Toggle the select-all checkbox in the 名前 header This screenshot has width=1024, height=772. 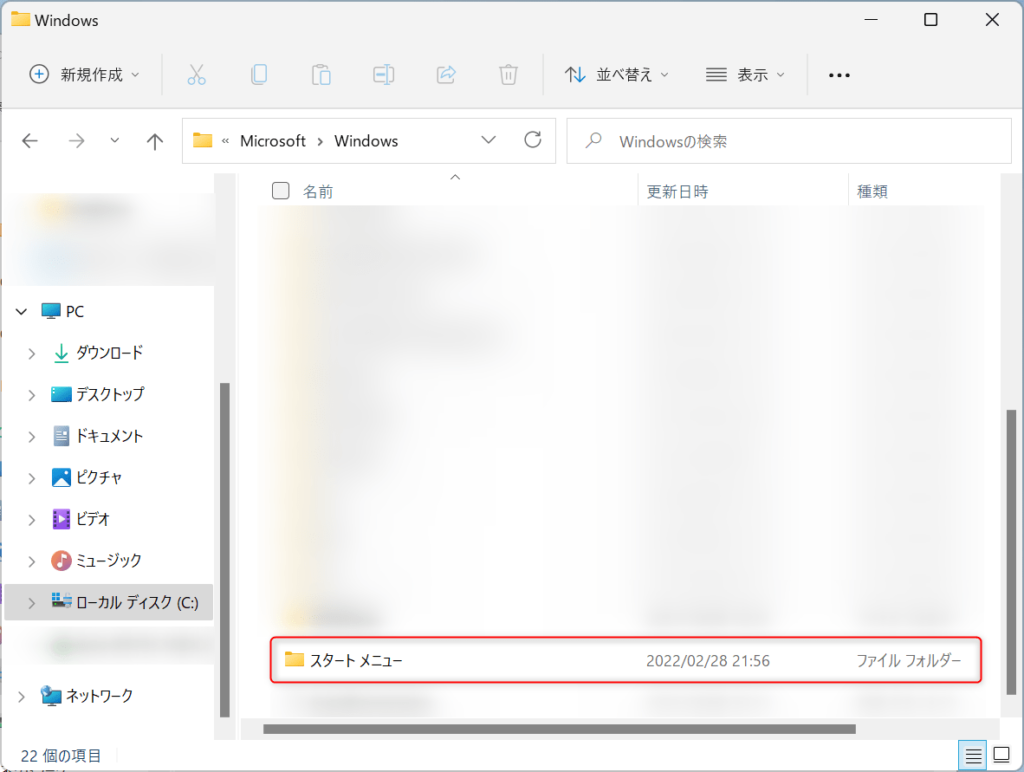tap(281, 190)
